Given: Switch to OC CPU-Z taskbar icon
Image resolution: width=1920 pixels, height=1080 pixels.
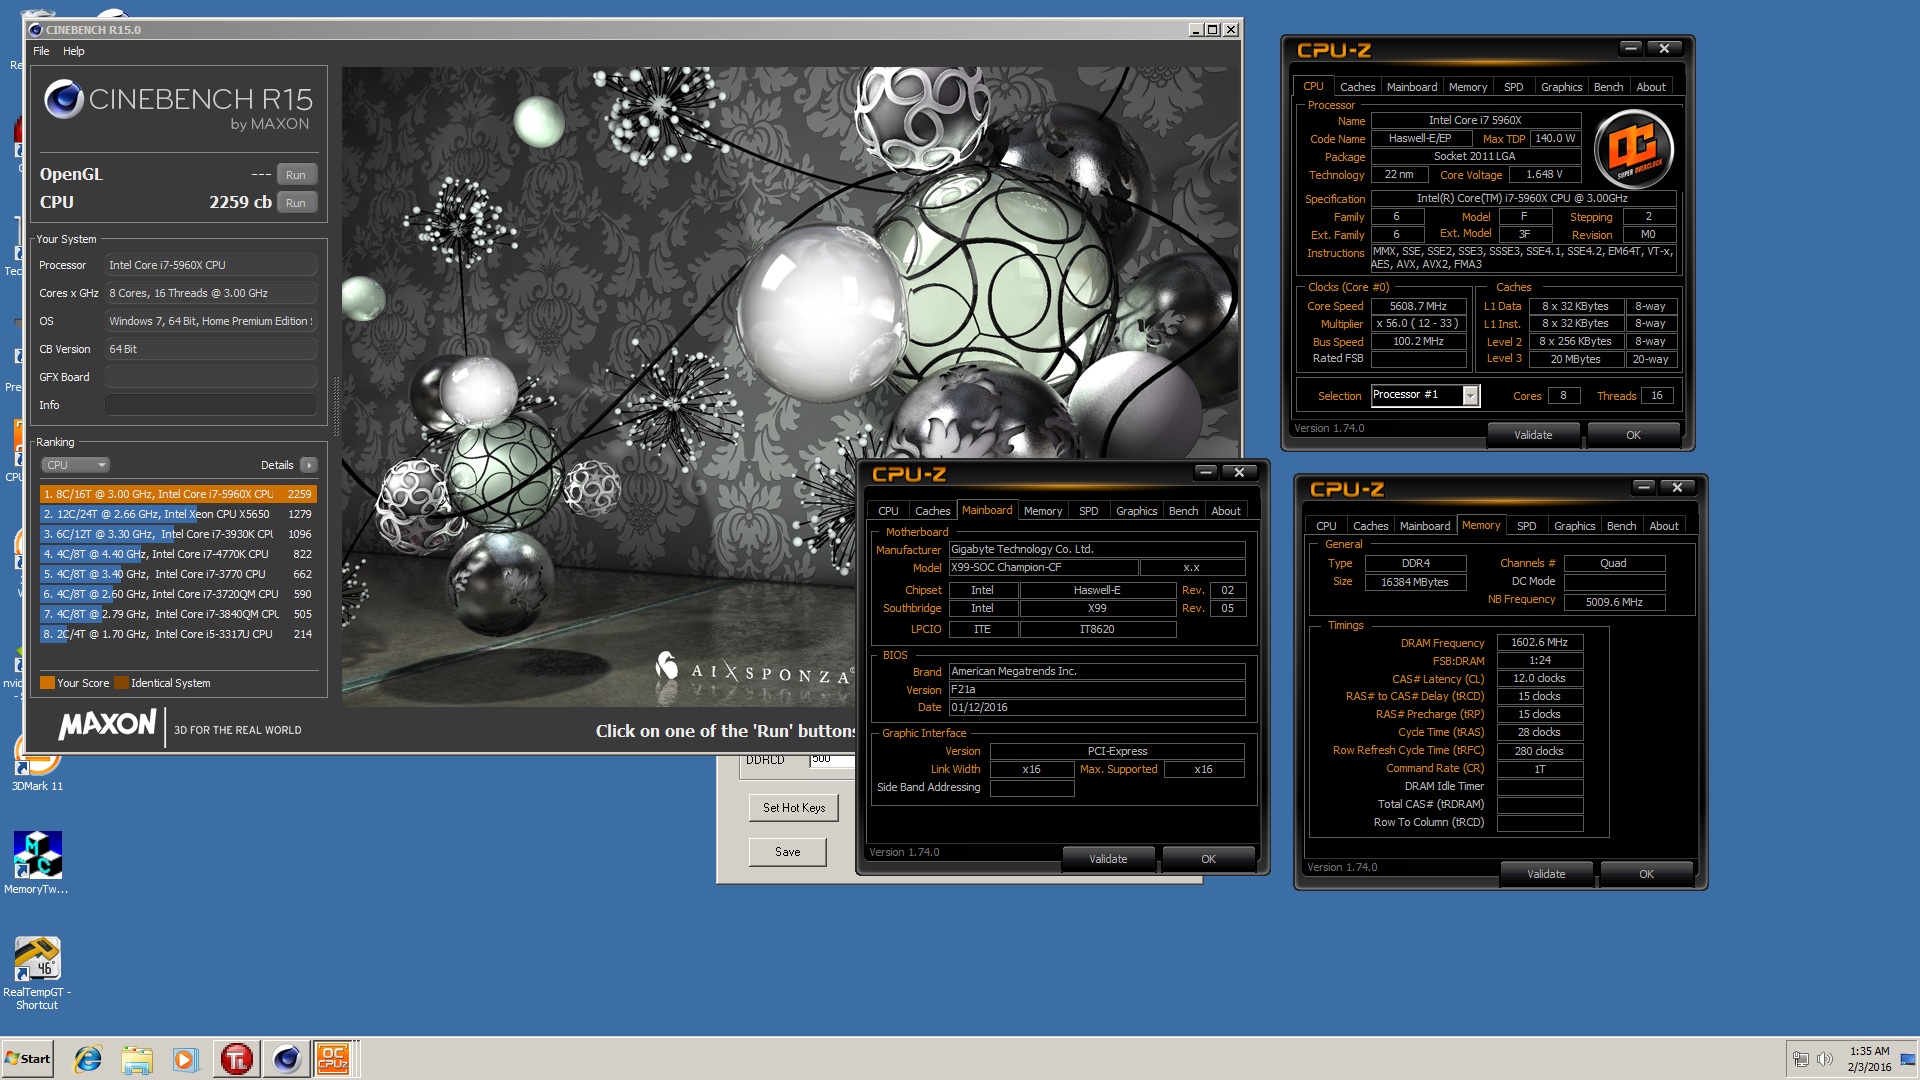Looking at the screenshot, I should (x=333, y=1059).
